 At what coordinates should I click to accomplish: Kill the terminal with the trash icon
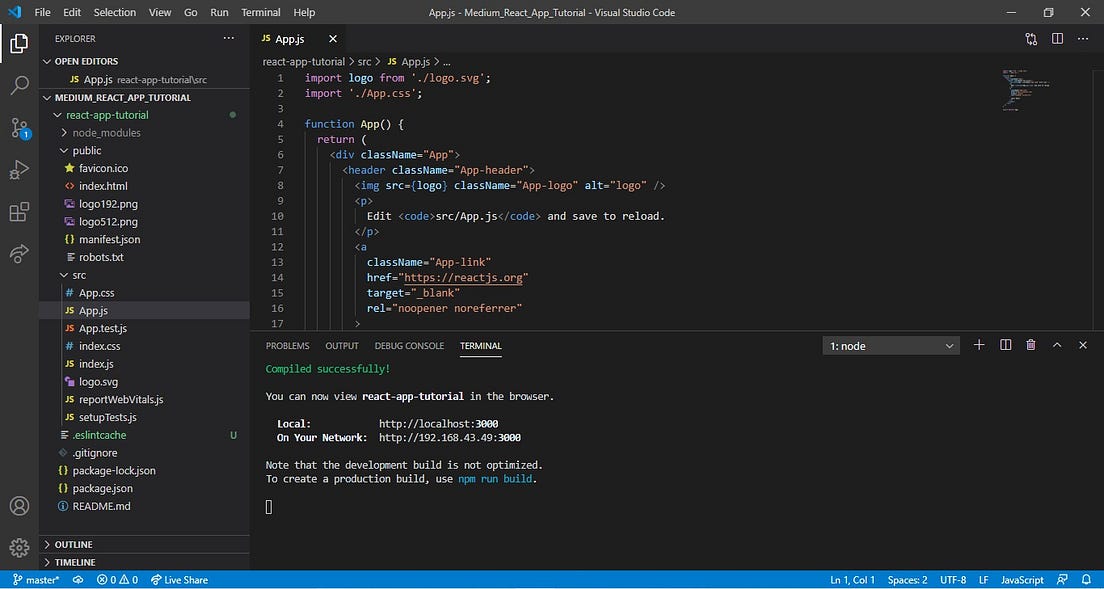coord(1030,345)
